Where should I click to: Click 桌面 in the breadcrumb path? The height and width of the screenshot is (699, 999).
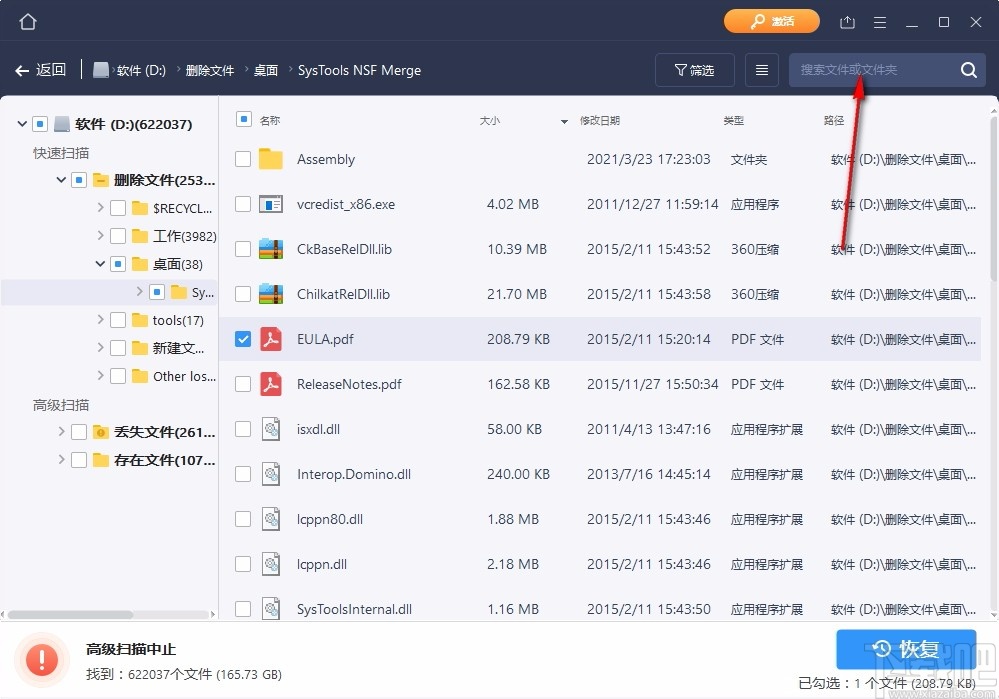pos(265,70)
